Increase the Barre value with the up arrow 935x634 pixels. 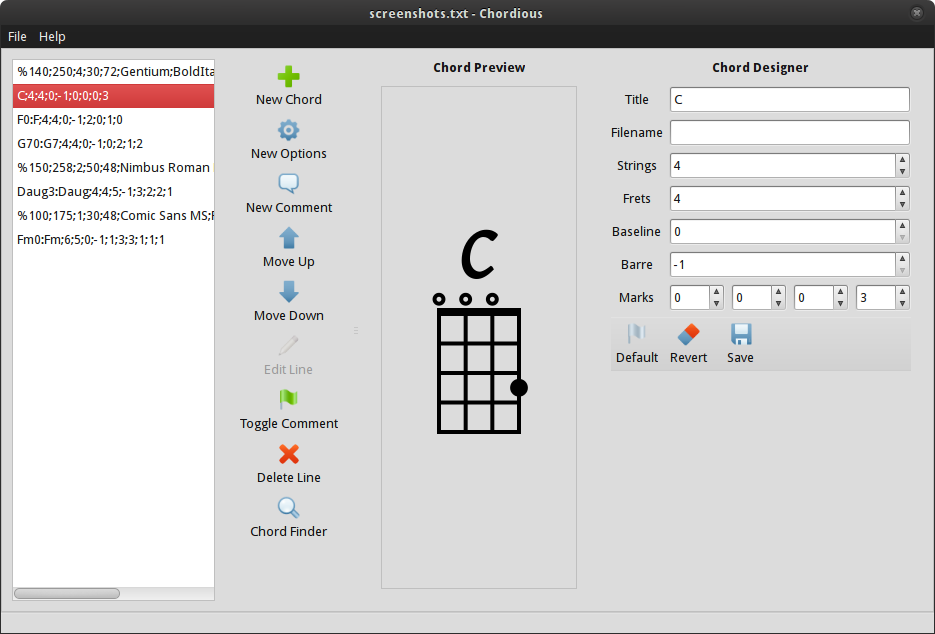(902, 259)
